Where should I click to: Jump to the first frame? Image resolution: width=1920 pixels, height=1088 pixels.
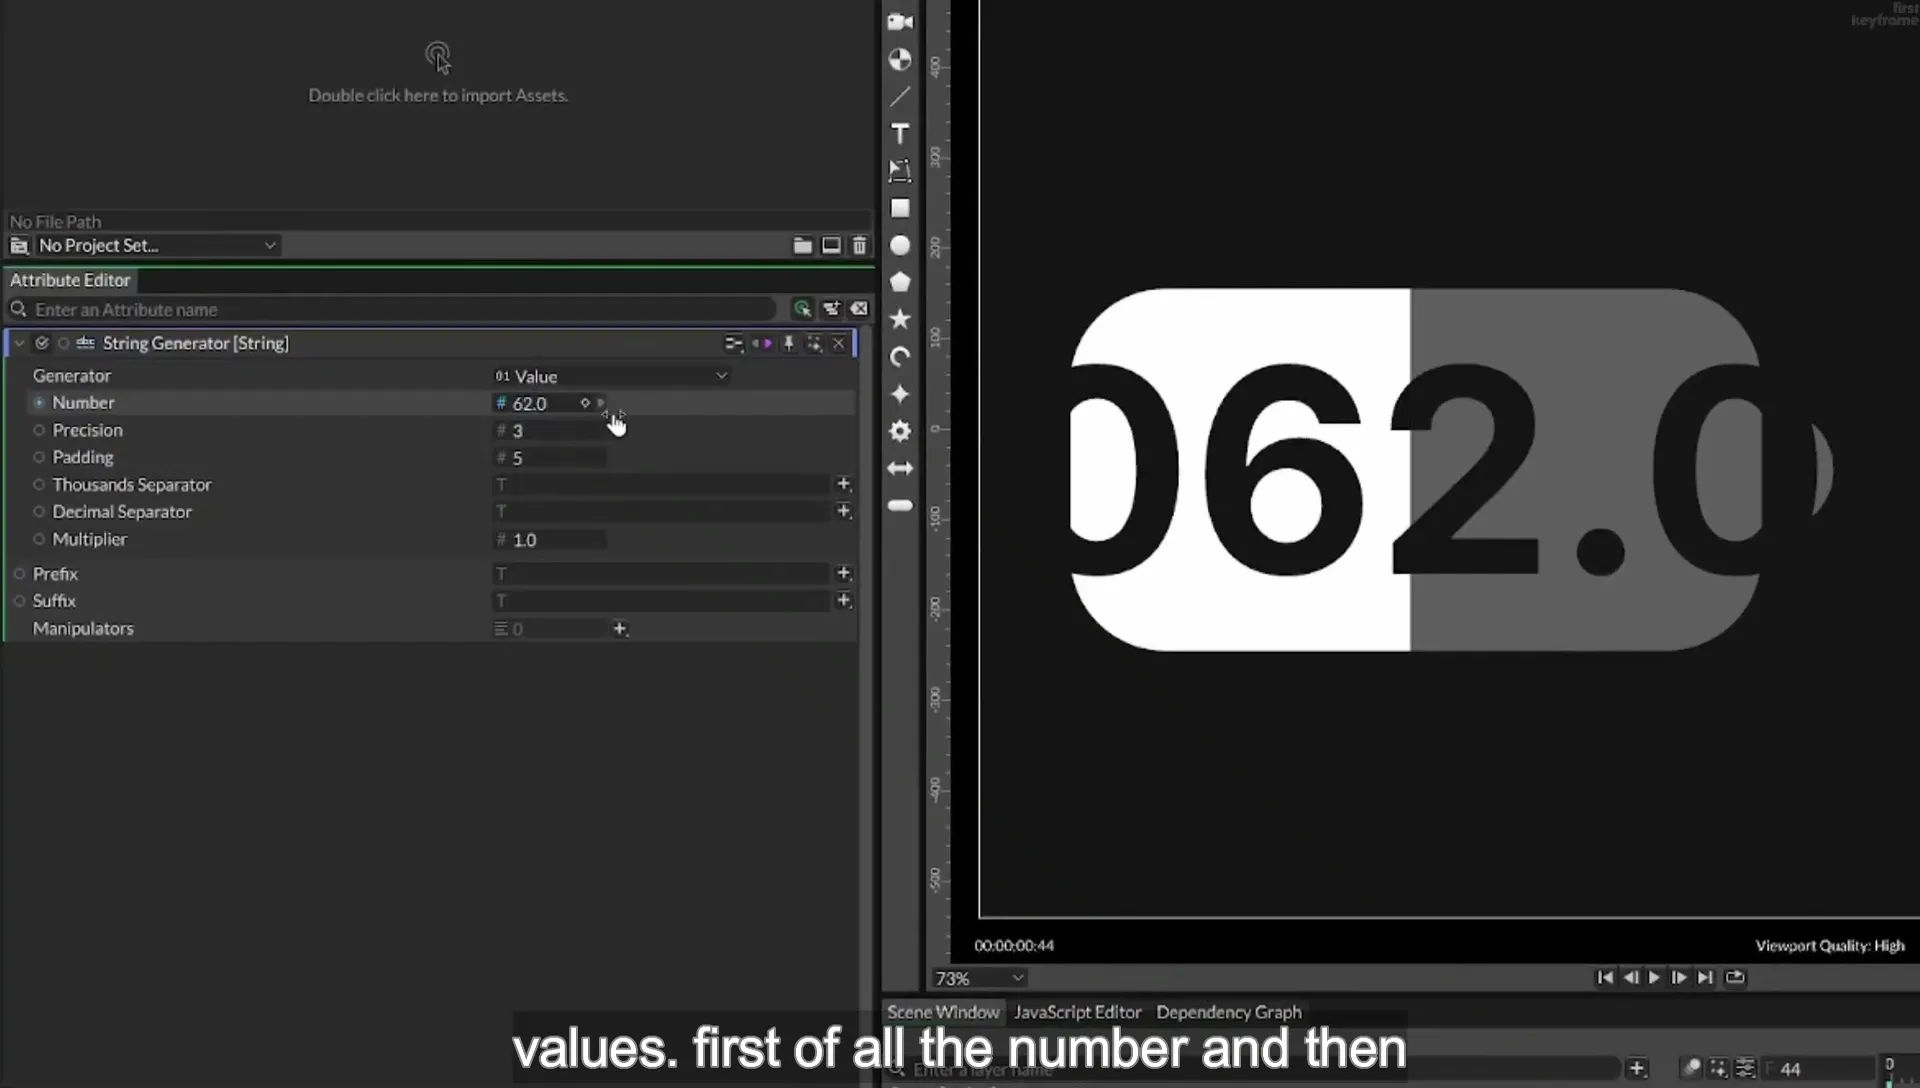click(x=1605, y=977)
